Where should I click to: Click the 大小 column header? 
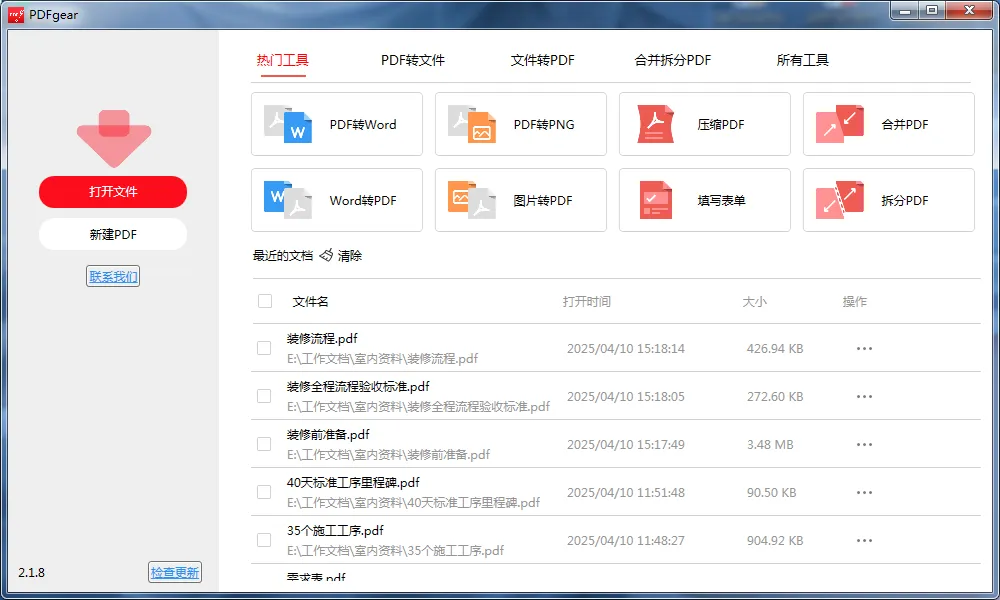pyautogui.click(x=754, y=302)
